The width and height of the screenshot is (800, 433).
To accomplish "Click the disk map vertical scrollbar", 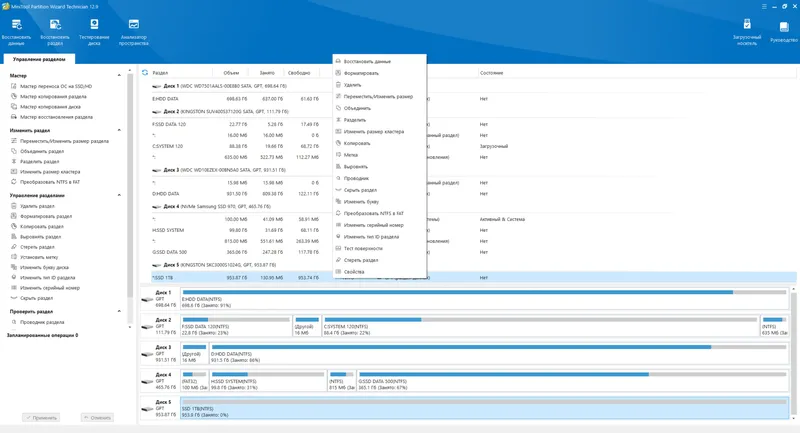I will 793,353.
